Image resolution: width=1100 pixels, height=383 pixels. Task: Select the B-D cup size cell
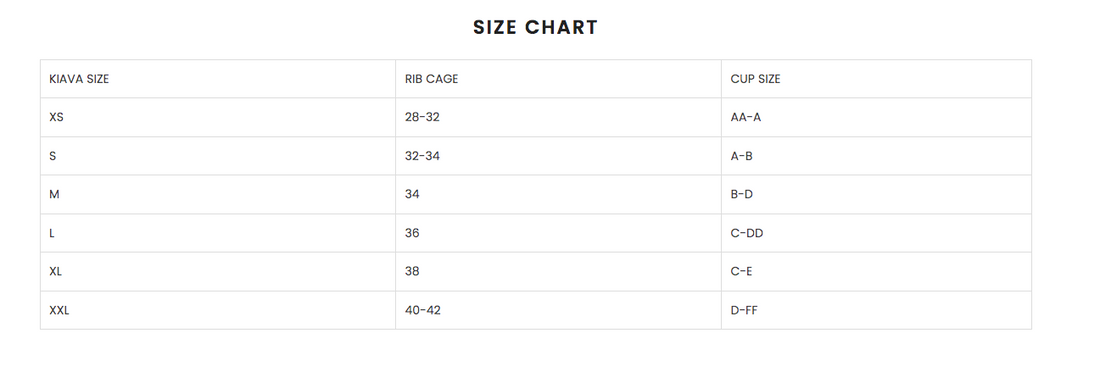[x=876, y=194]
